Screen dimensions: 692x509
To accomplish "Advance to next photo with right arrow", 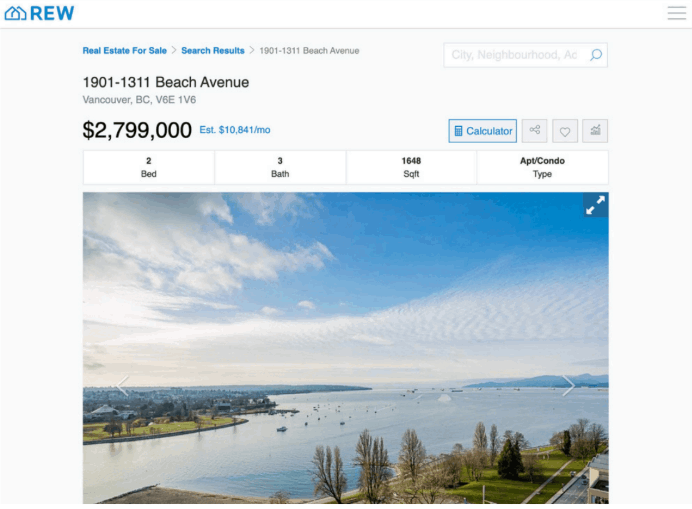I will tap(568, 386).
